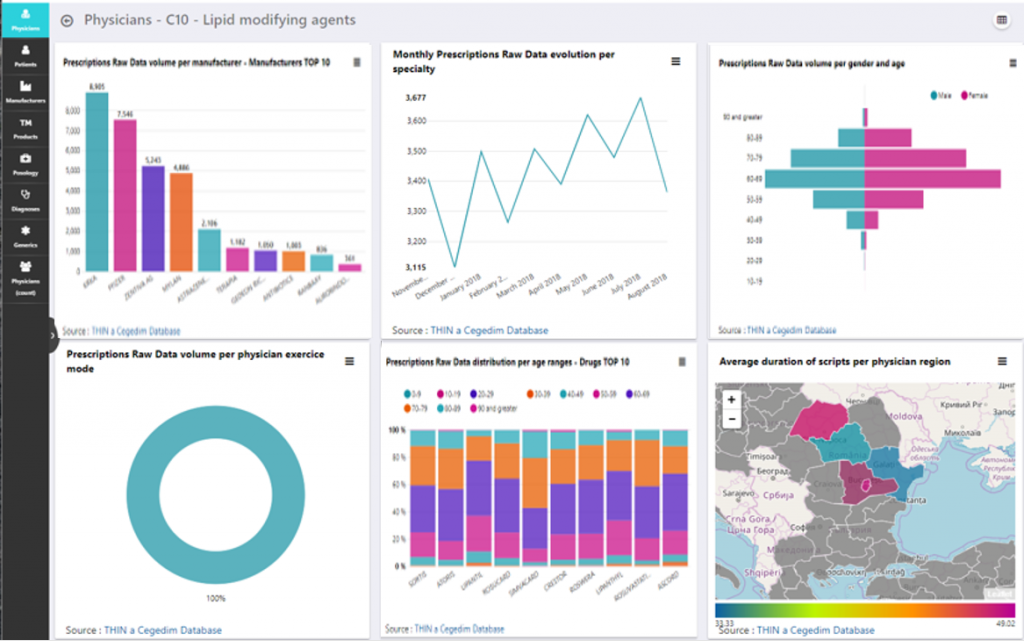This screenshot has width=1024, height=641.
Task: Click the KRKA bar valued 8,905
Action: point(97,181)
